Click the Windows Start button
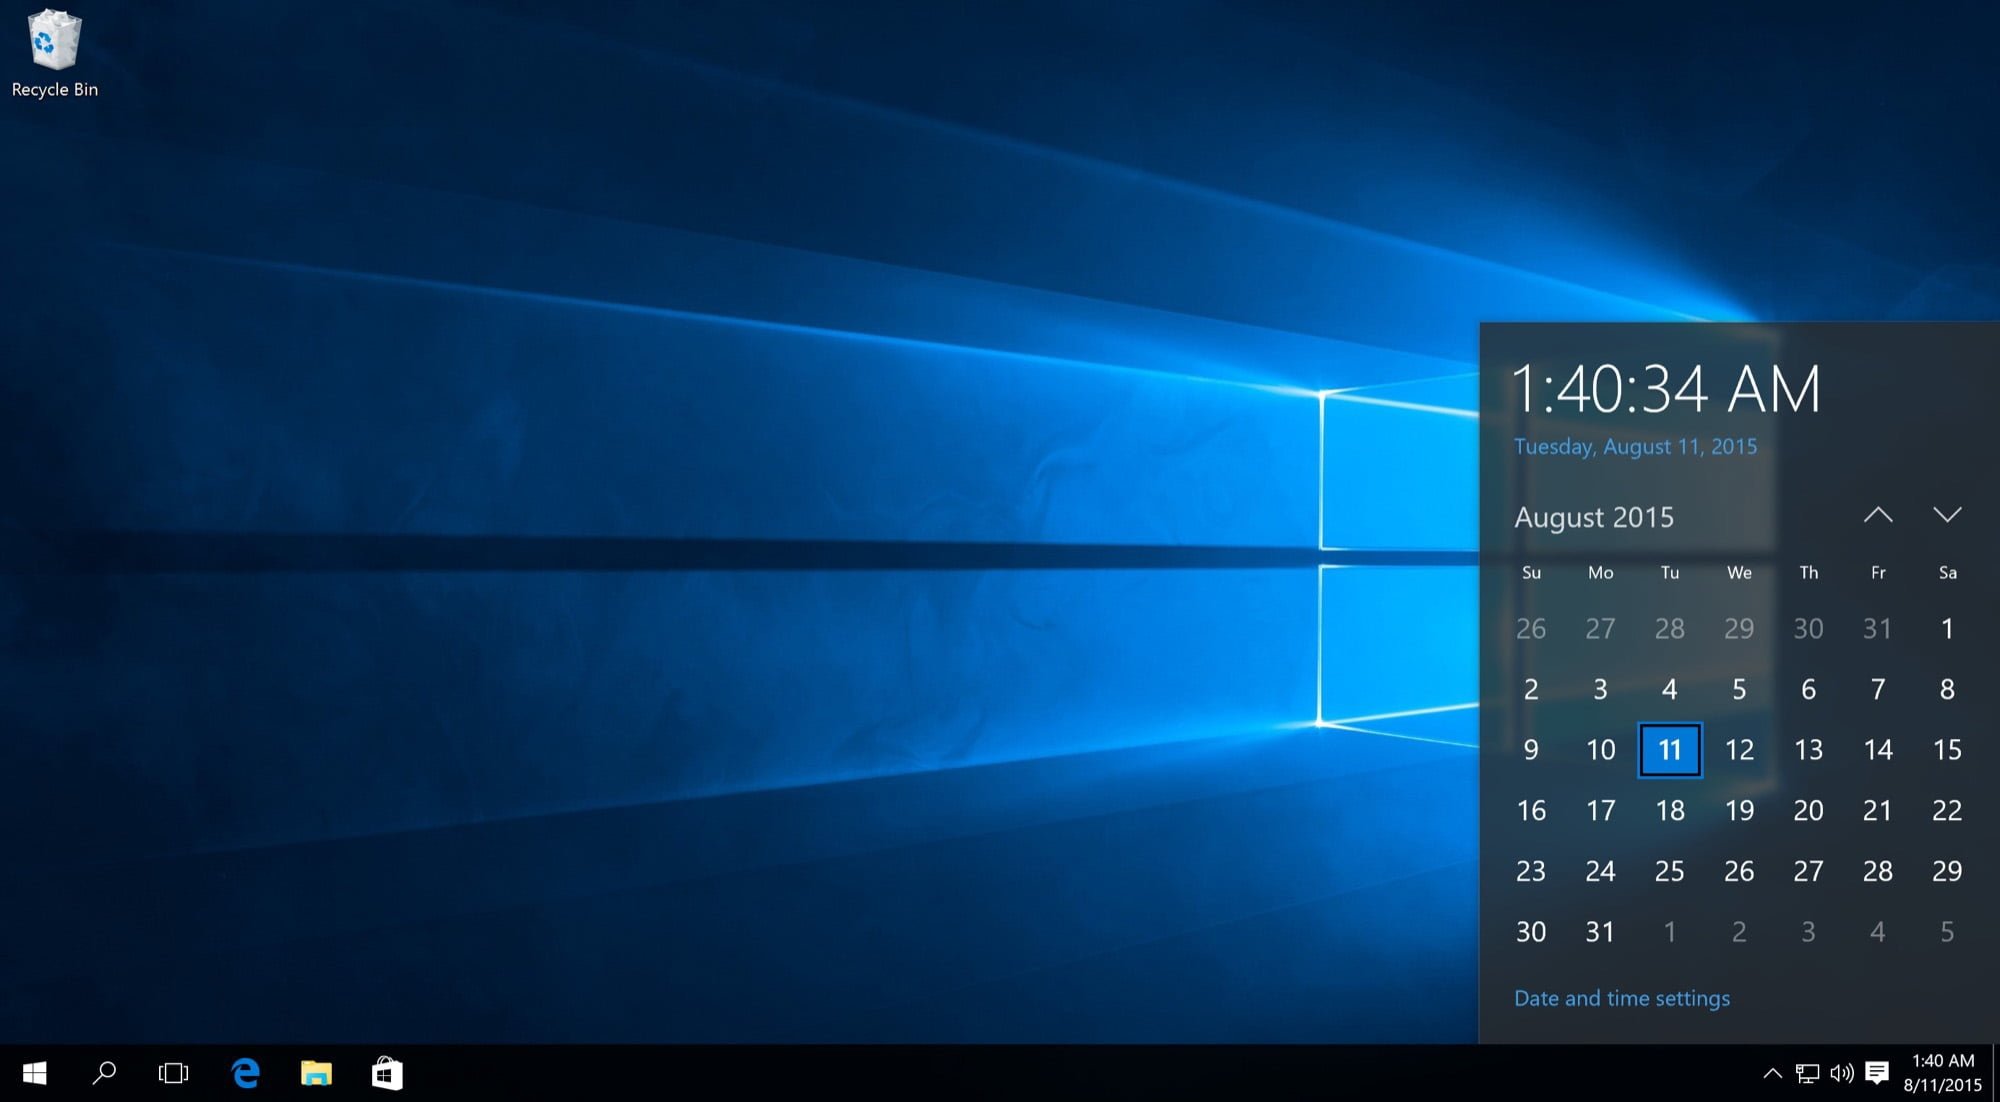The width and height of the screenshot is (2000, 1102). pyautogui.click(x=33, y=1072)
